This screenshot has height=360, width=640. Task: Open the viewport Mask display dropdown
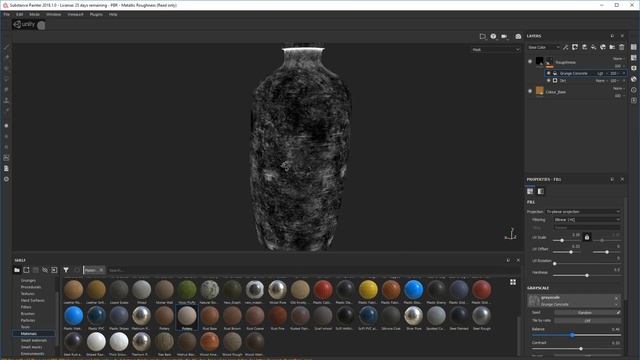click(x=496, y=50)
